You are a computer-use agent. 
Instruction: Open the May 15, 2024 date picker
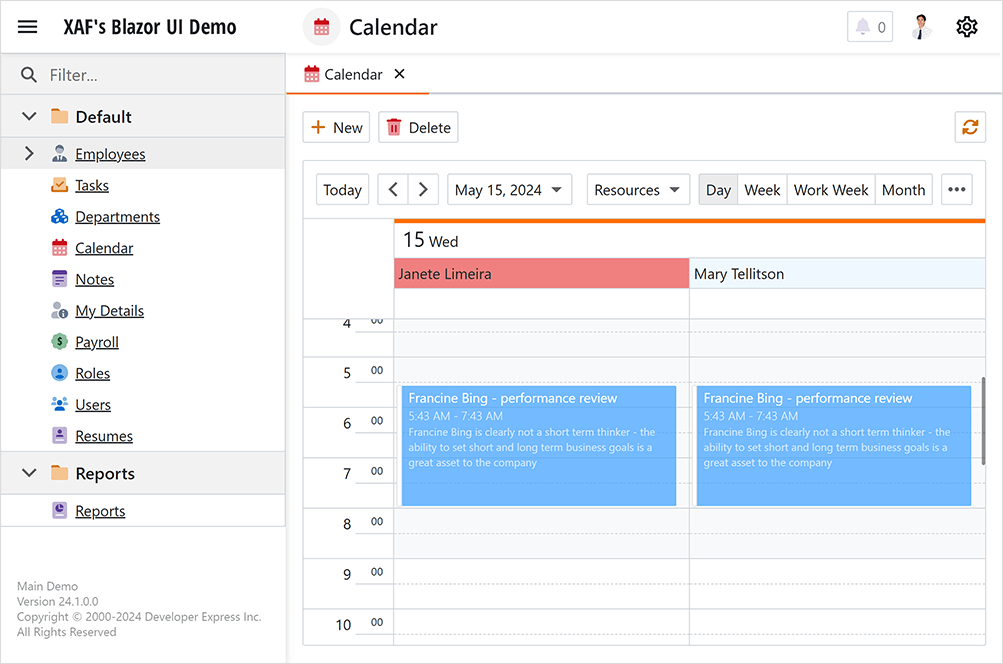509,189
